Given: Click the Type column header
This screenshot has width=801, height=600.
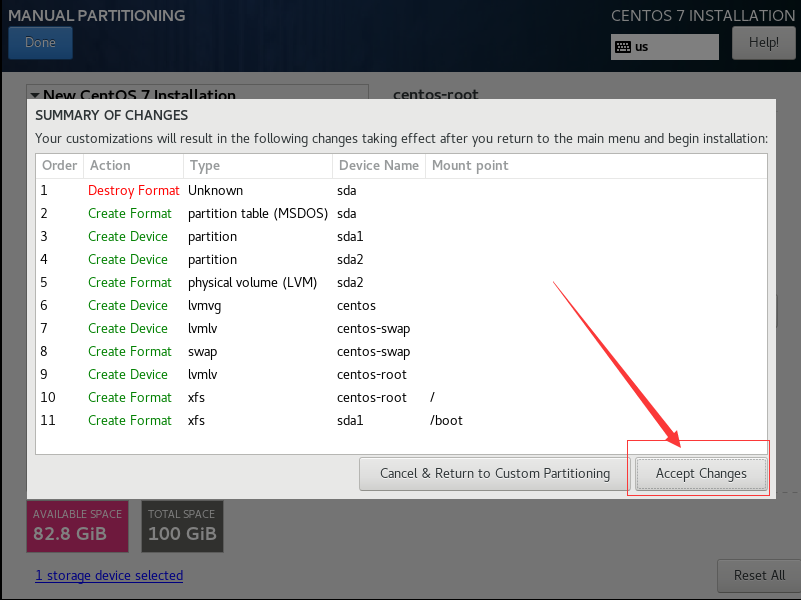Looking at the screenshot, I should (x=257, y=165).
